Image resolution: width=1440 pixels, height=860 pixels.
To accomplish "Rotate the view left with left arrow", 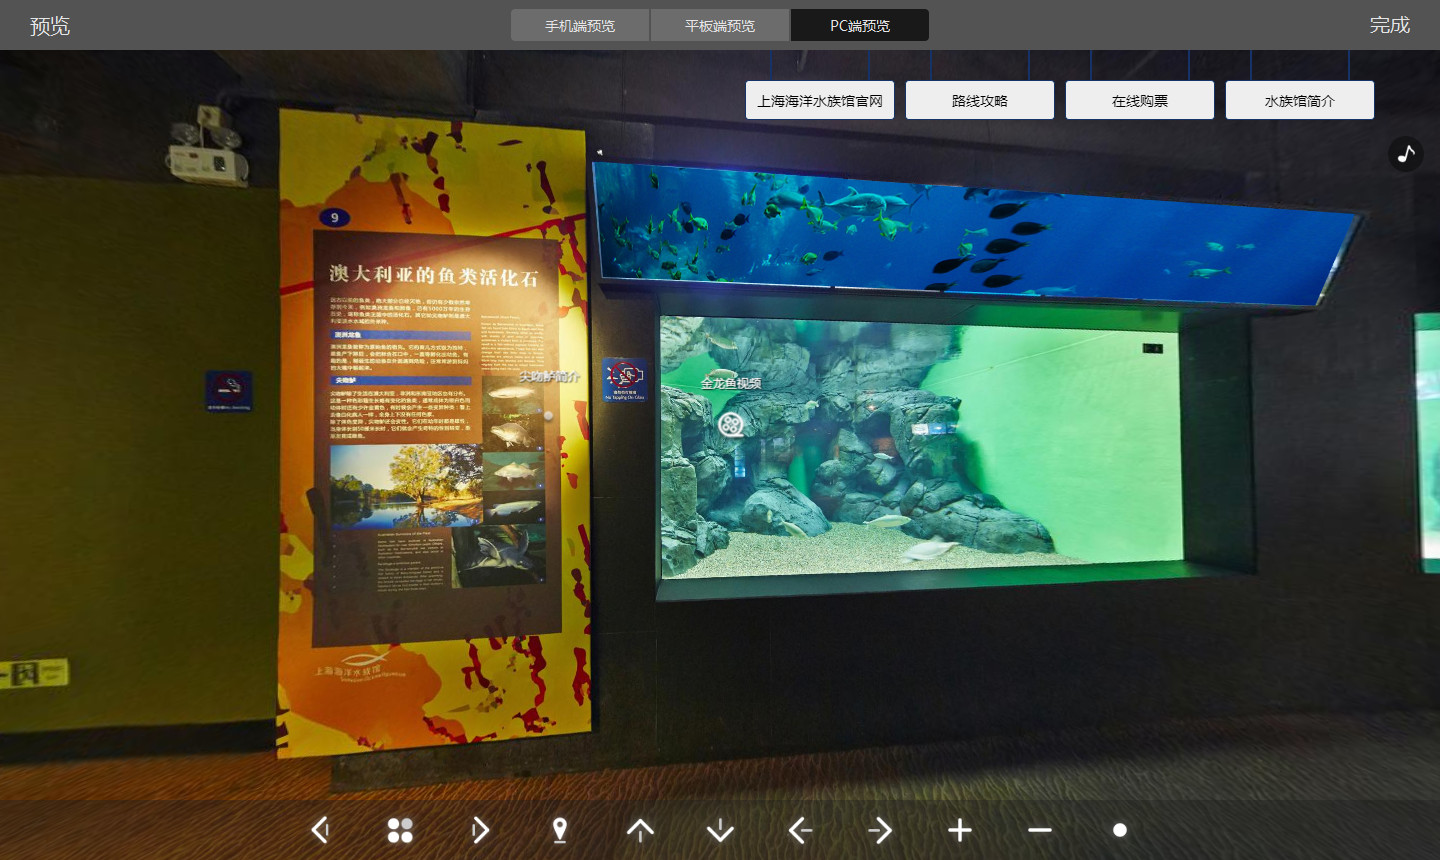I will [x=800, y=830].
